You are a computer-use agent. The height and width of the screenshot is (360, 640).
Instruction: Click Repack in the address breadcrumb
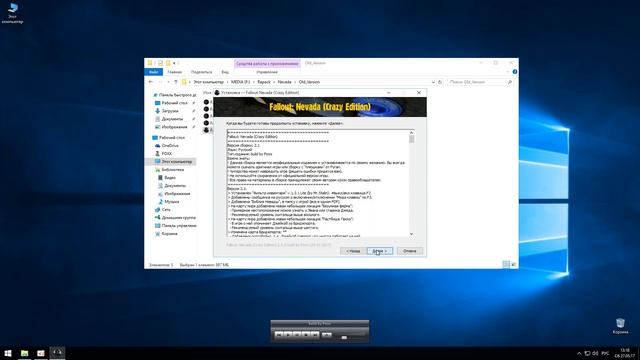pos(264,82)
